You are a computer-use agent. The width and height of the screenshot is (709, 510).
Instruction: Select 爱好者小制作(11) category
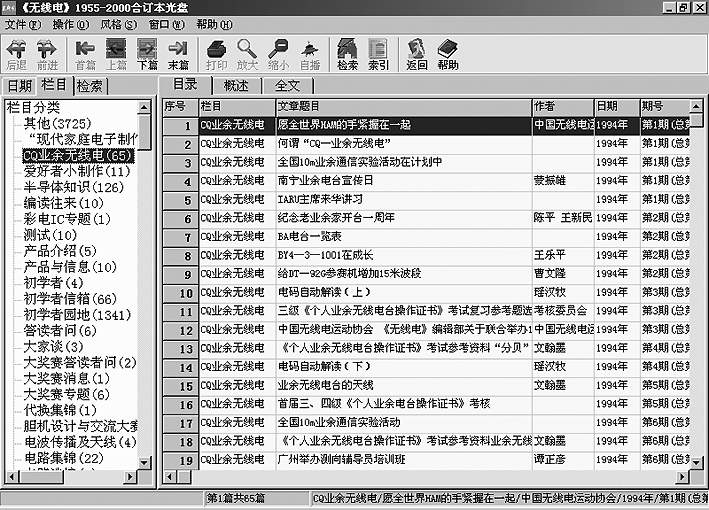tap(77, 171)
